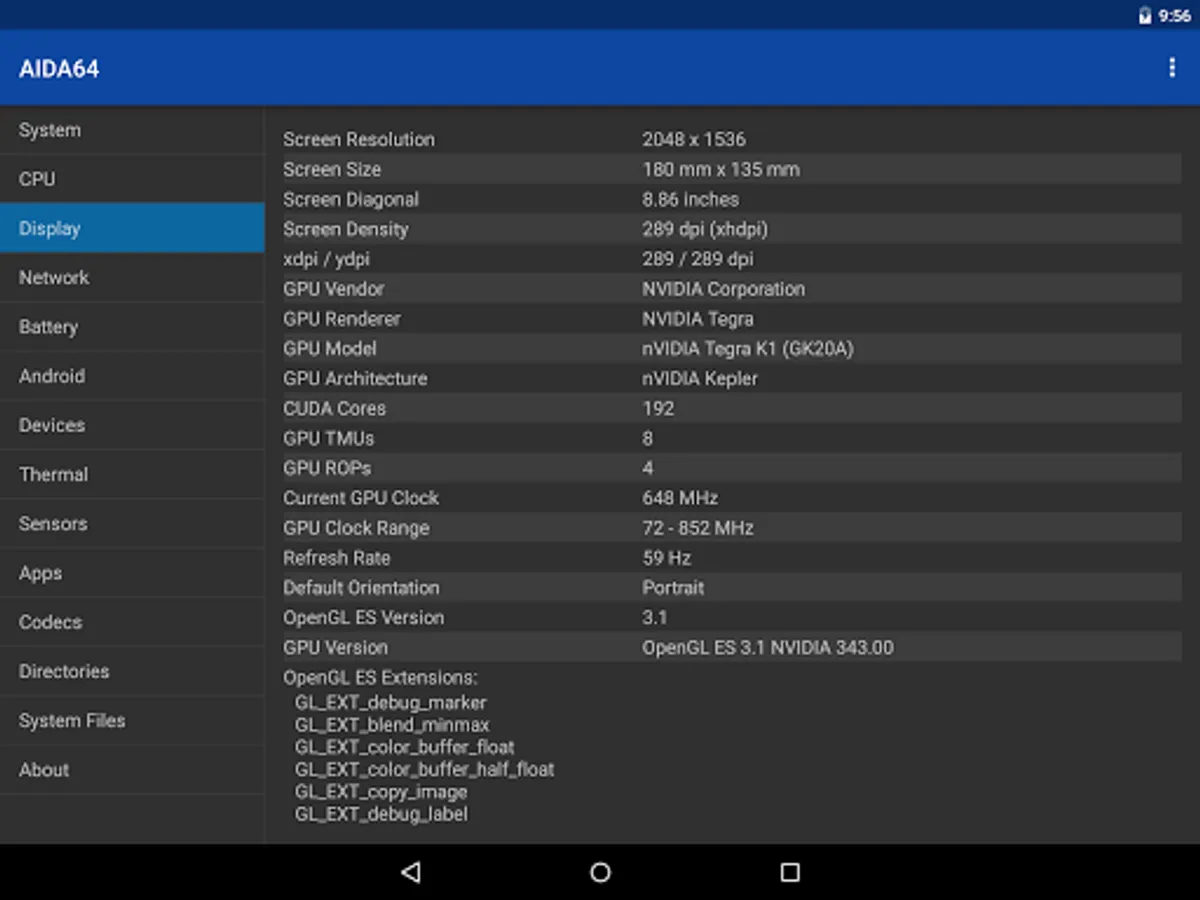
Task: Select the Screen Density label
Action: point(346,229)
